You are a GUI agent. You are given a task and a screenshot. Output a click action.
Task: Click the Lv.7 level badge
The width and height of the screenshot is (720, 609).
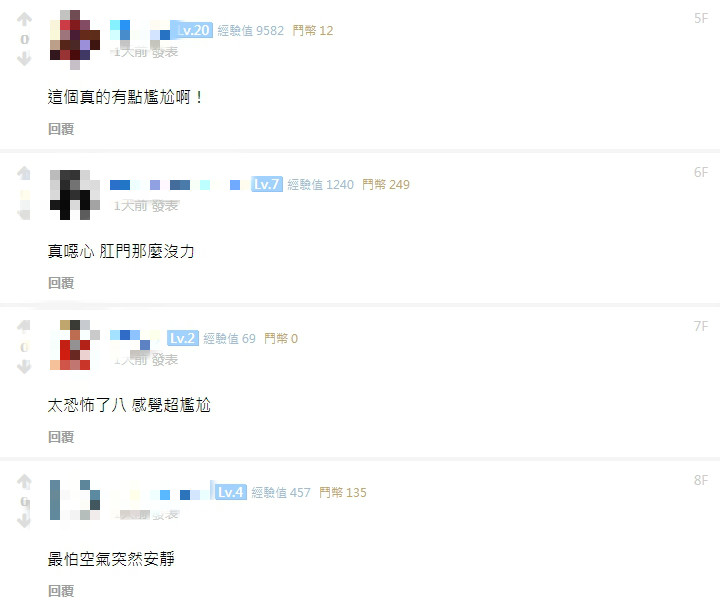(267, 184)
